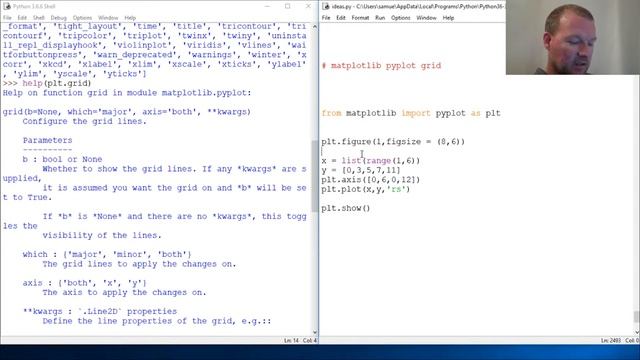The width and height of the screenshot is (640, 360).
Task: Click 'b : bool or None' line
Action: click(x=62, y=159)
